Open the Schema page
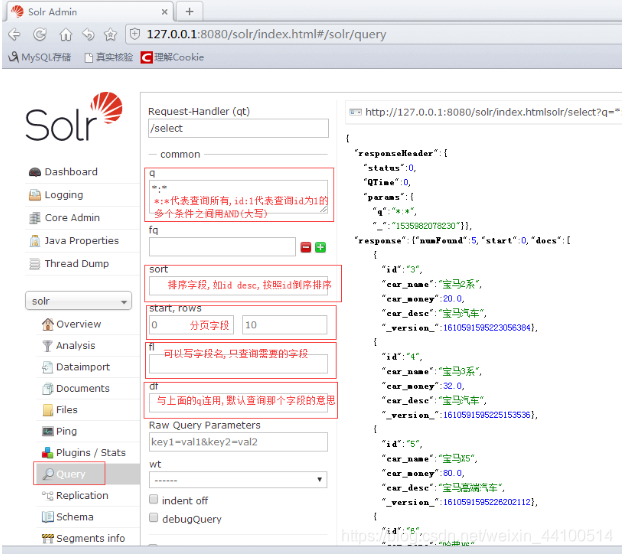Image resolution: width=622 pixels, height=554 pixels. [75, 517]
